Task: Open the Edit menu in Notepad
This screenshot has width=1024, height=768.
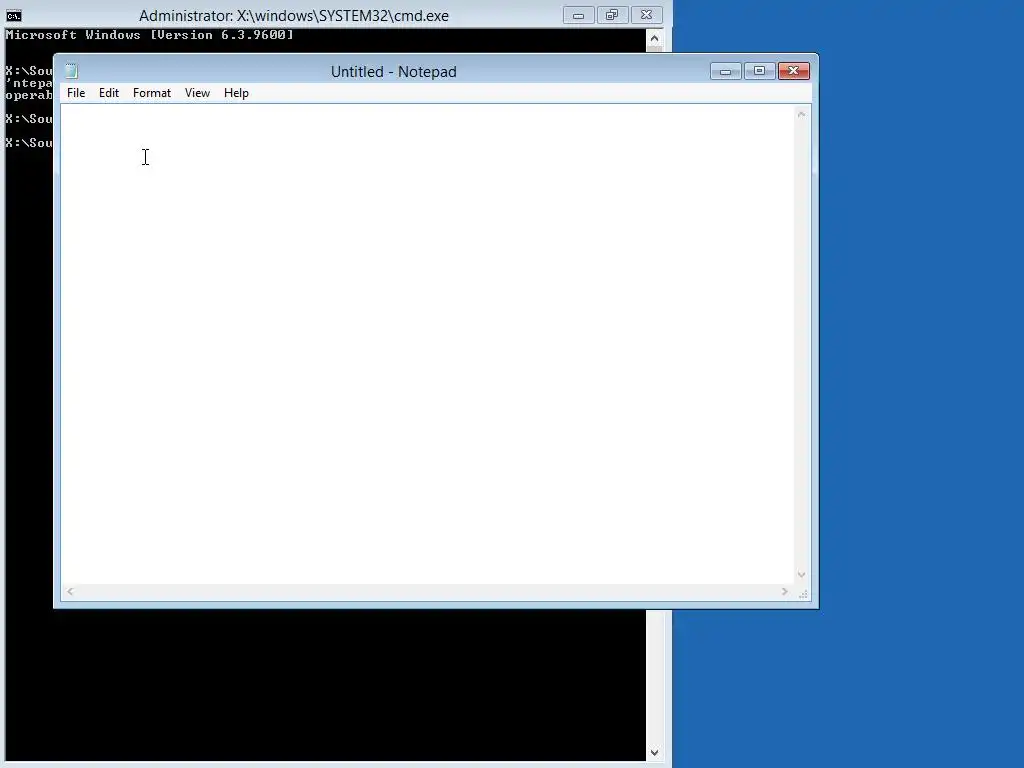Action: [x=108, y=93]
